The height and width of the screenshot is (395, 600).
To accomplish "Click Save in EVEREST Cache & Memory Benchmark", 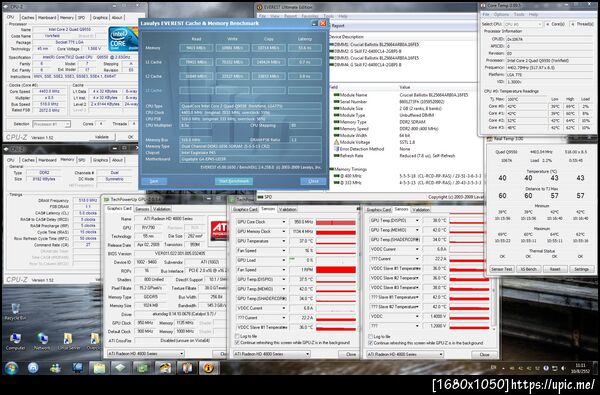I will point(154,181).
